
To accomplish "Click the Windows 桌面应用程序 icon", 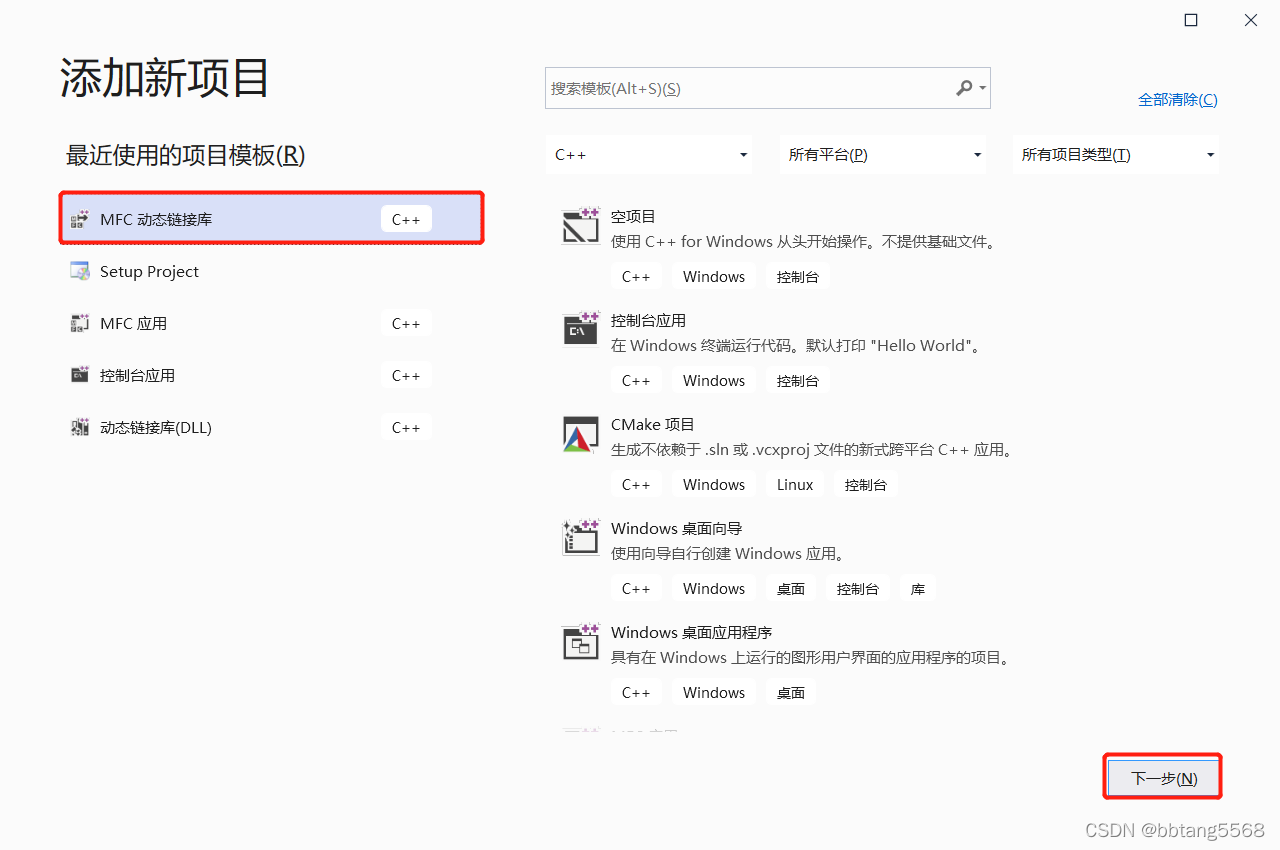I will coord(581,642).
